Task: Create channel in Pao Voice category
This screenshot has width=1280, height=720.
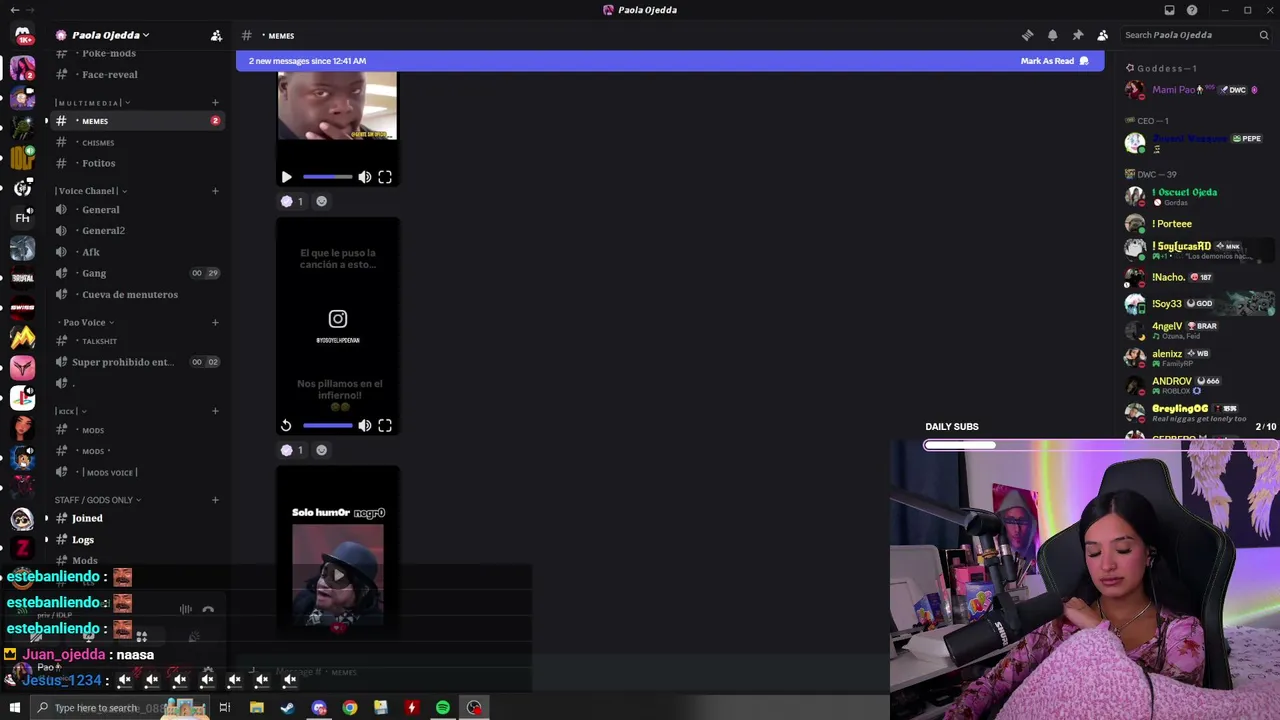Action: tap(215, 322)
